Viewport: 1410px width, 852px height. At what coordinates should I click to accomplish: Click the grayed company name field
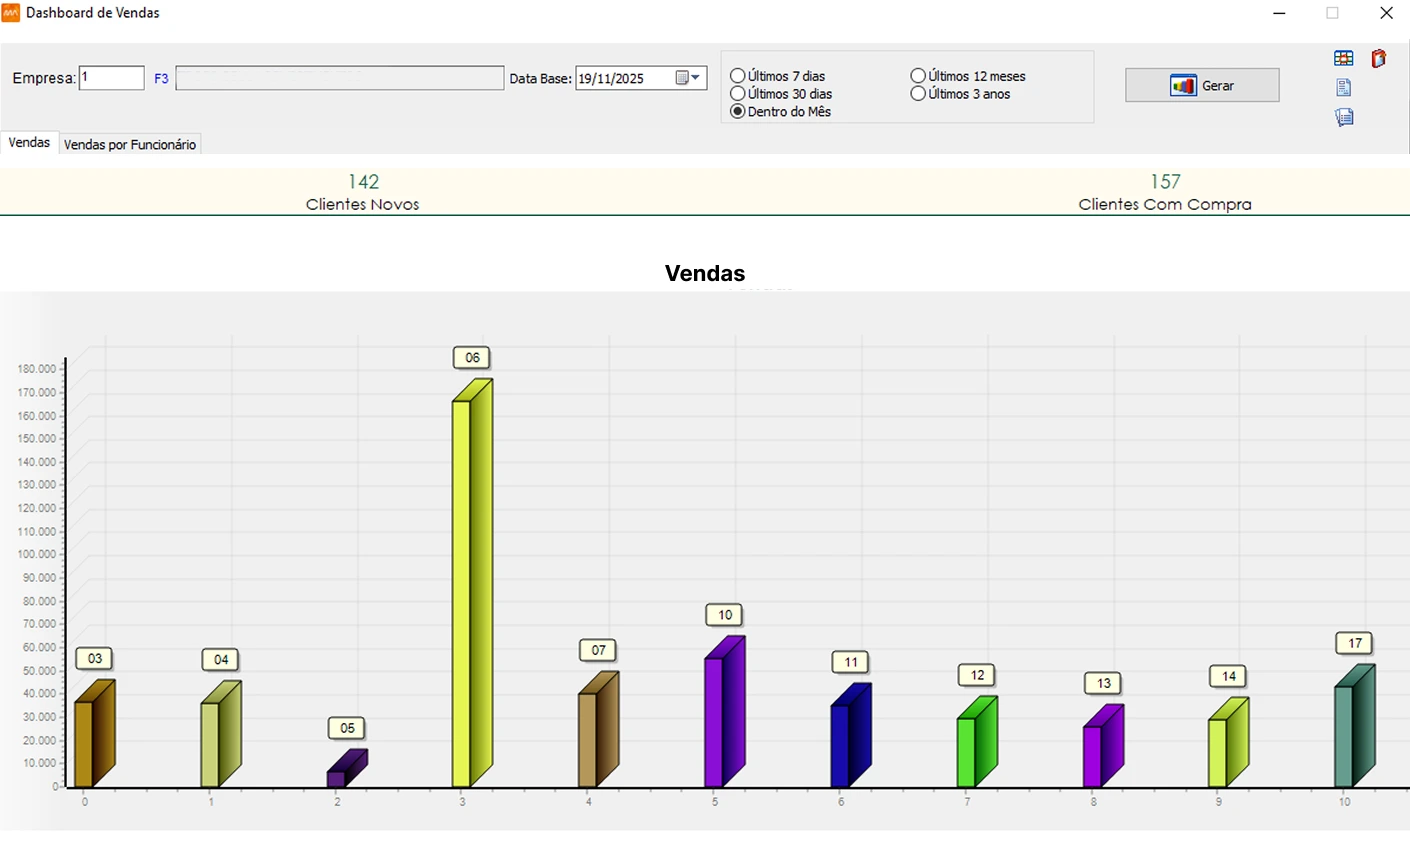339,78
